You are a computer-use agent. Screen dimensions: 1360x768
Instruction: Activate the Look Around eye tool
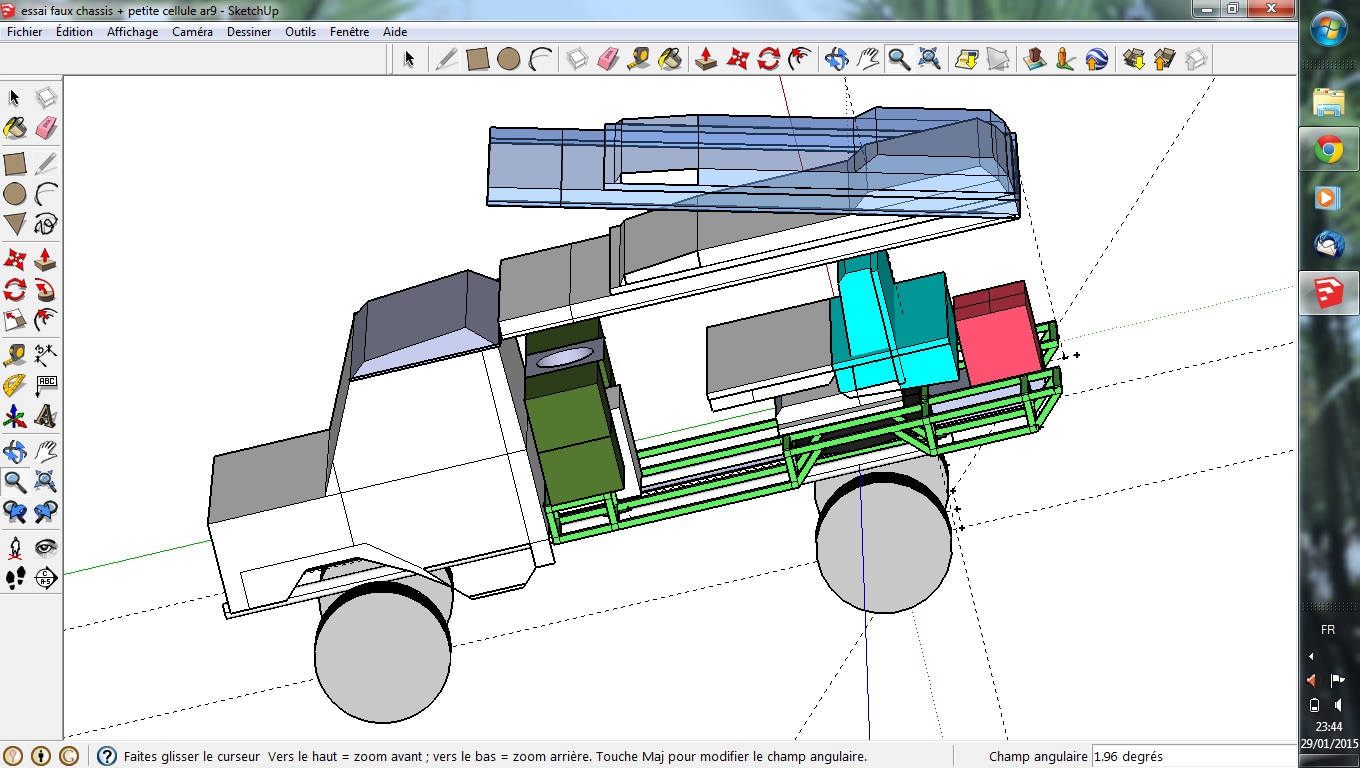click(46, 547)
